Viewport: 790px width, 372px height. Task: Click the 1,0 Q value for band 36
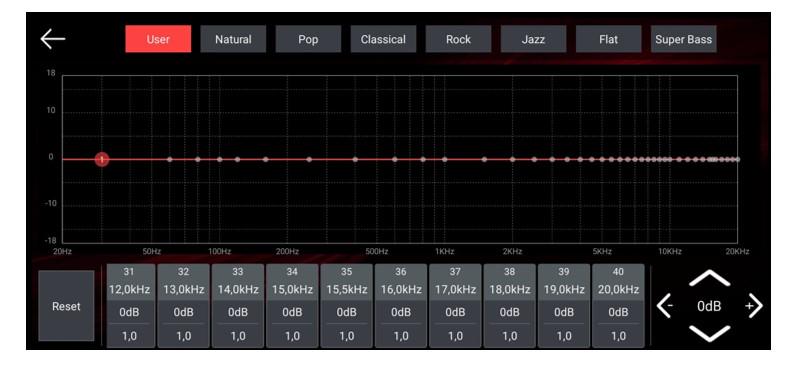pyautogui.click(x=401, y=336)
